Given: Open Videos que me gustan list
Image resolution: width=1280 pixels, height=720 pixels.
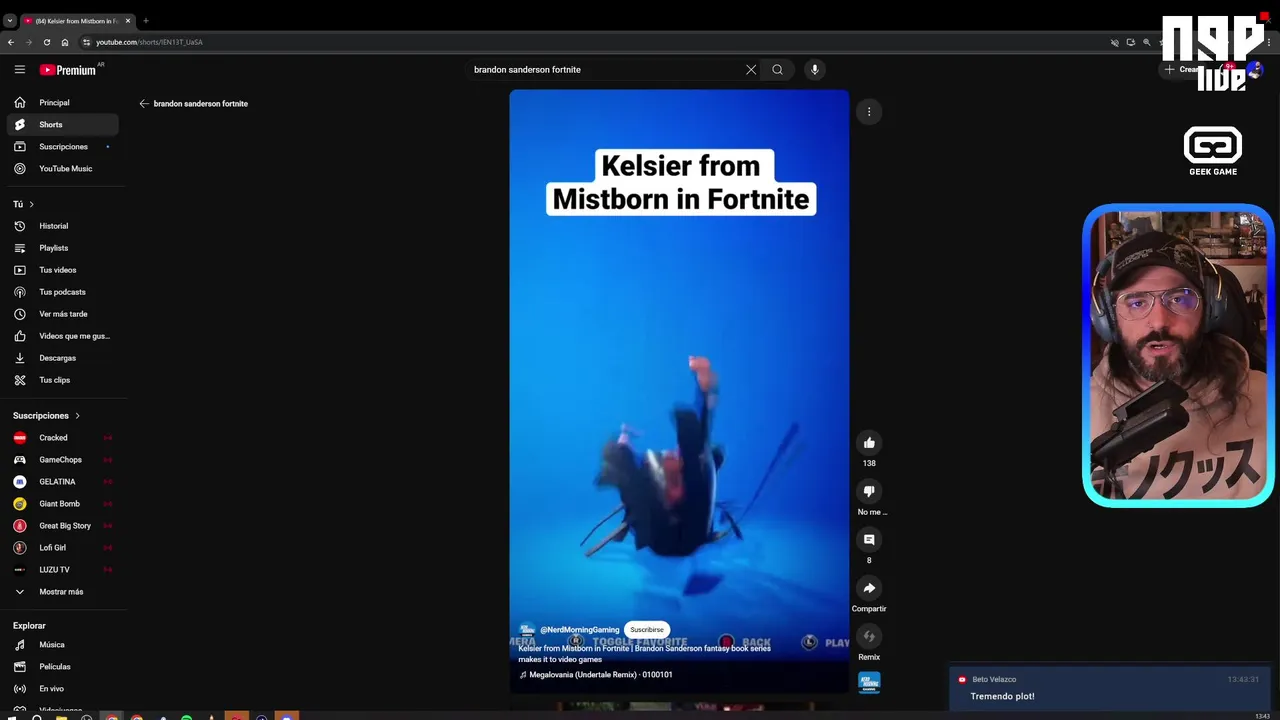Looking at the screenshot, I should pos(62,336).
